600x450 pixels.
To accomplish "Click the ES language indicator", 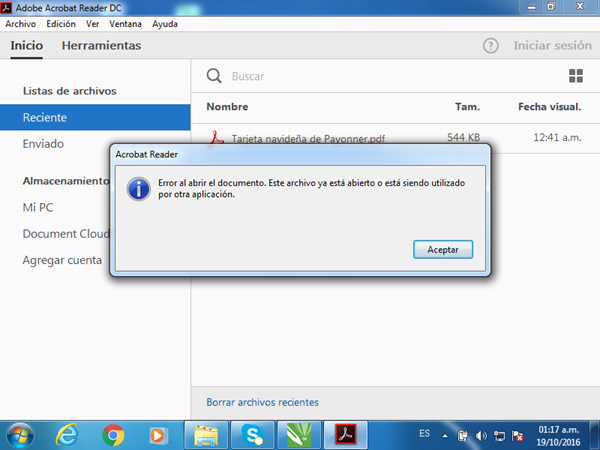I will point(424,434).
